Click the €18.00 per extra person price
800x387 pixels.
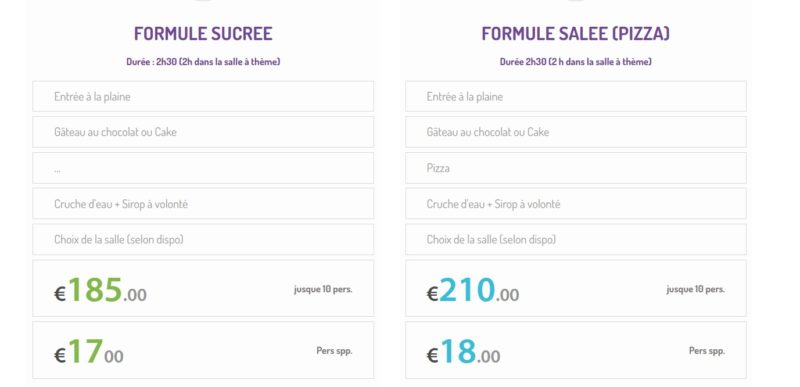[x=463, y=352]
